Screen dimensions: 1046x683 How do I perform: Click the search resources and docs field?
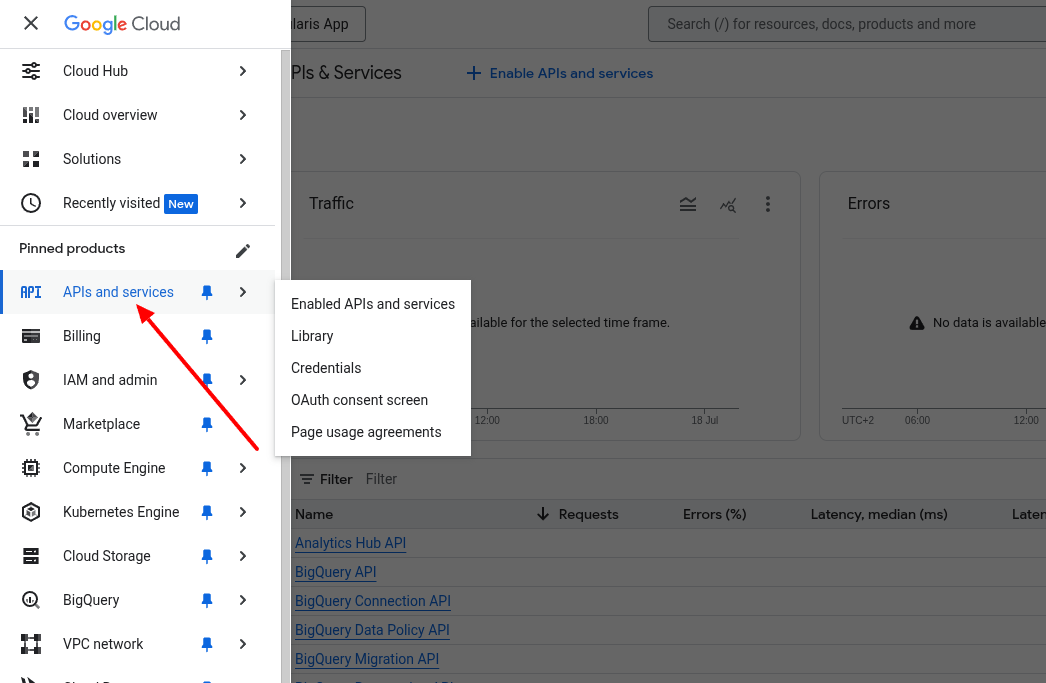pyautogui.click(x=847, y=24)
